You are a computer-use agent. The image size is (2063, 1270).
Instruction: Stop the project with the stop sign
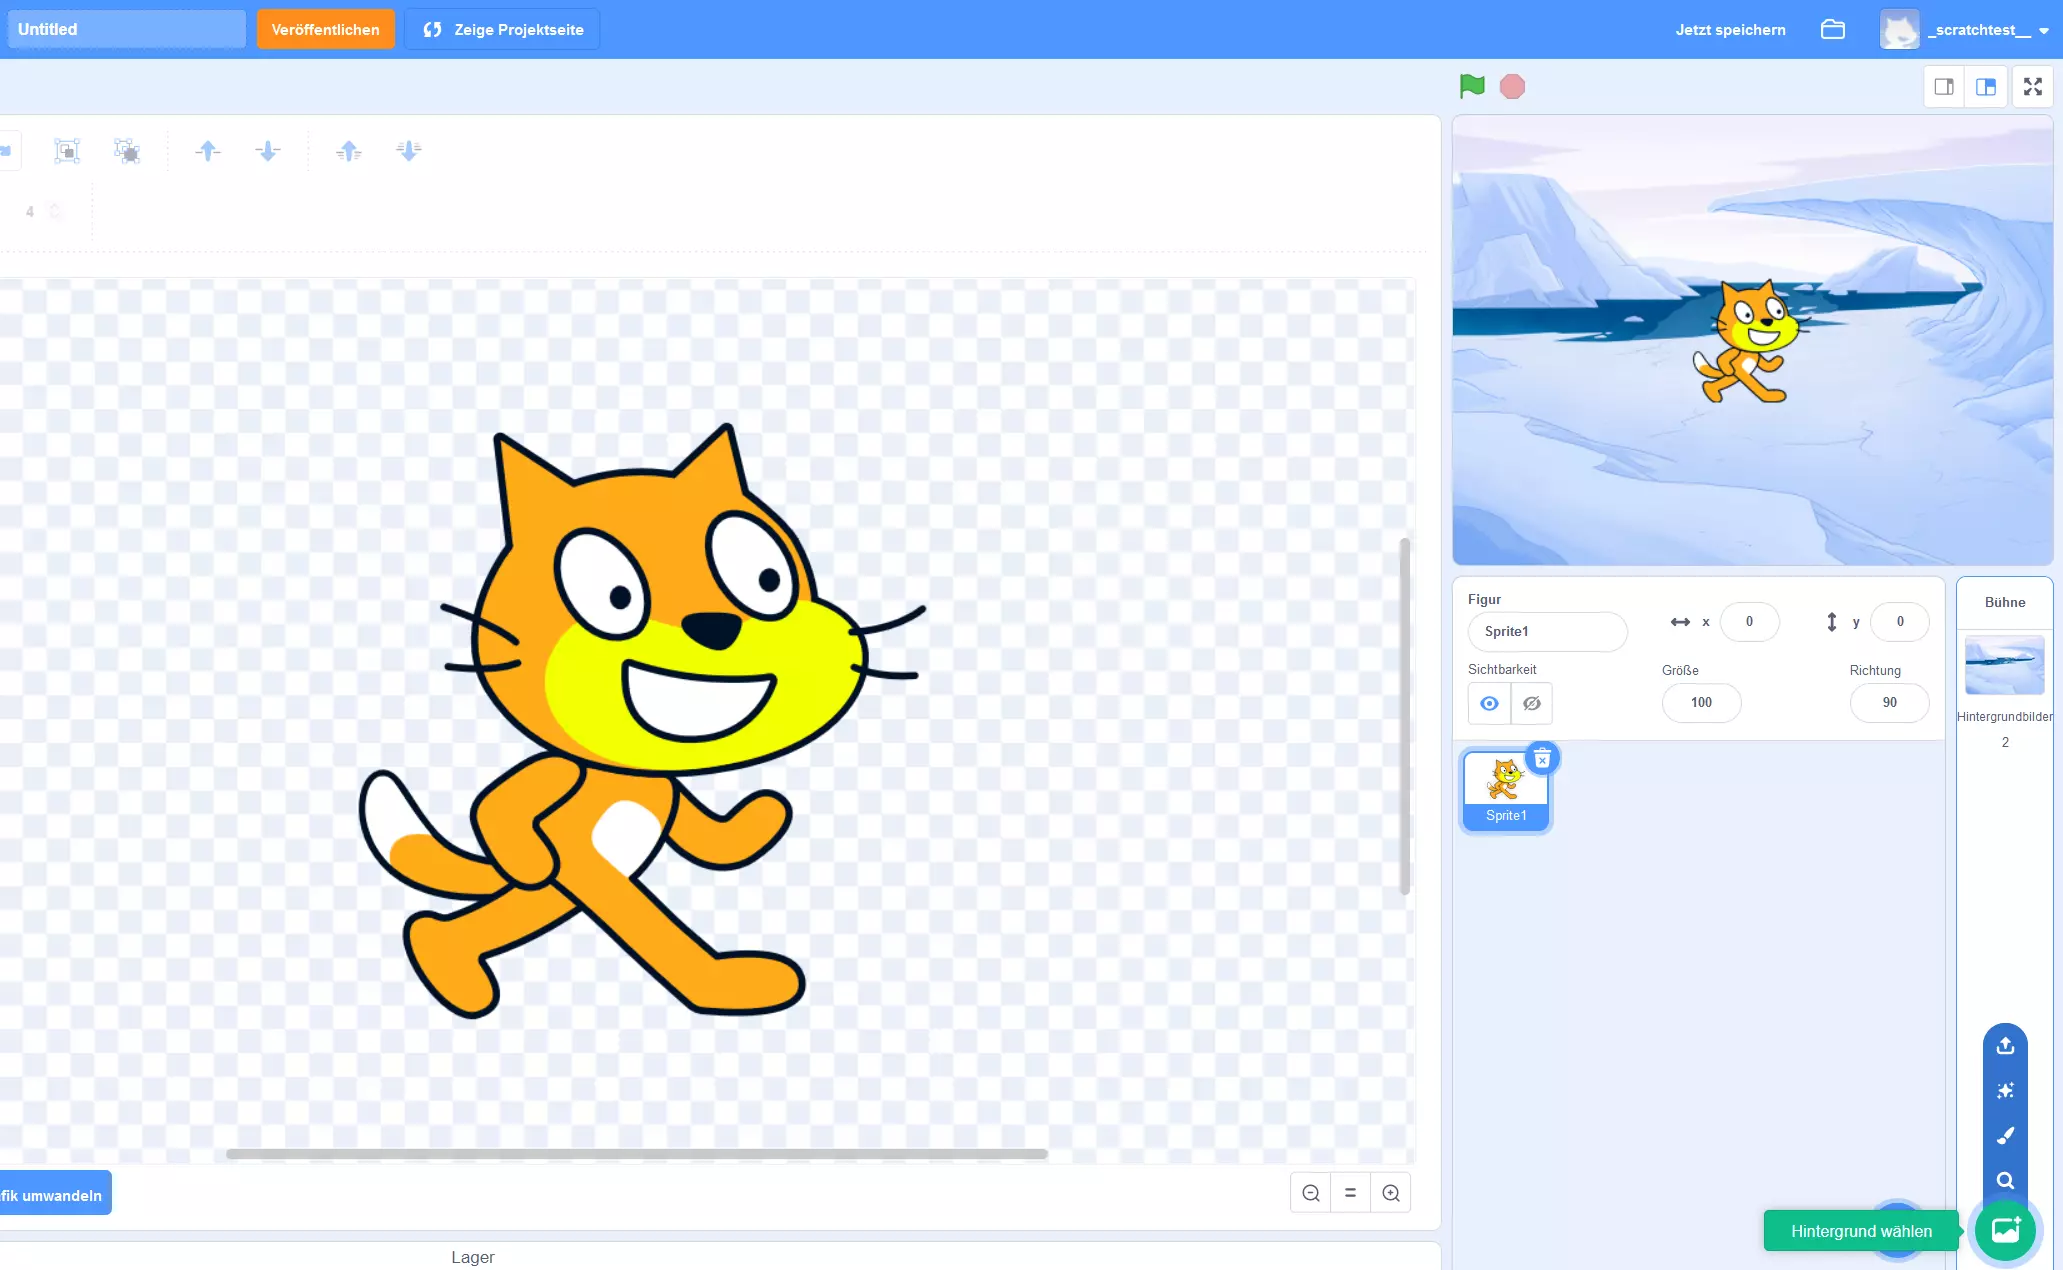(x=1512, y=86)
